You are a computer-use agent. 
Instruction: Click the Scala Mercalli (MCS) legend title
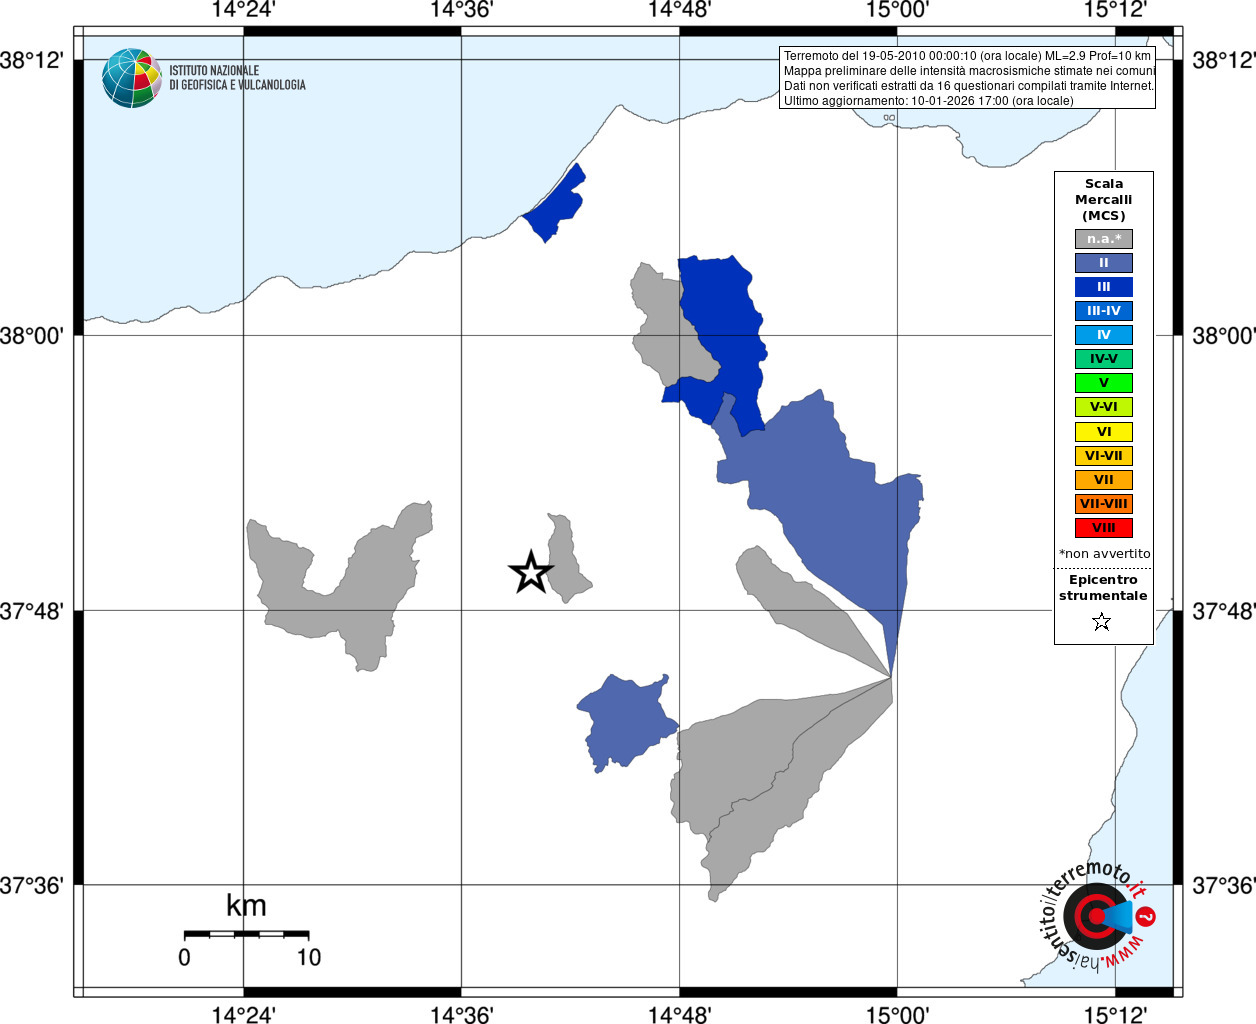(1104, 200)
